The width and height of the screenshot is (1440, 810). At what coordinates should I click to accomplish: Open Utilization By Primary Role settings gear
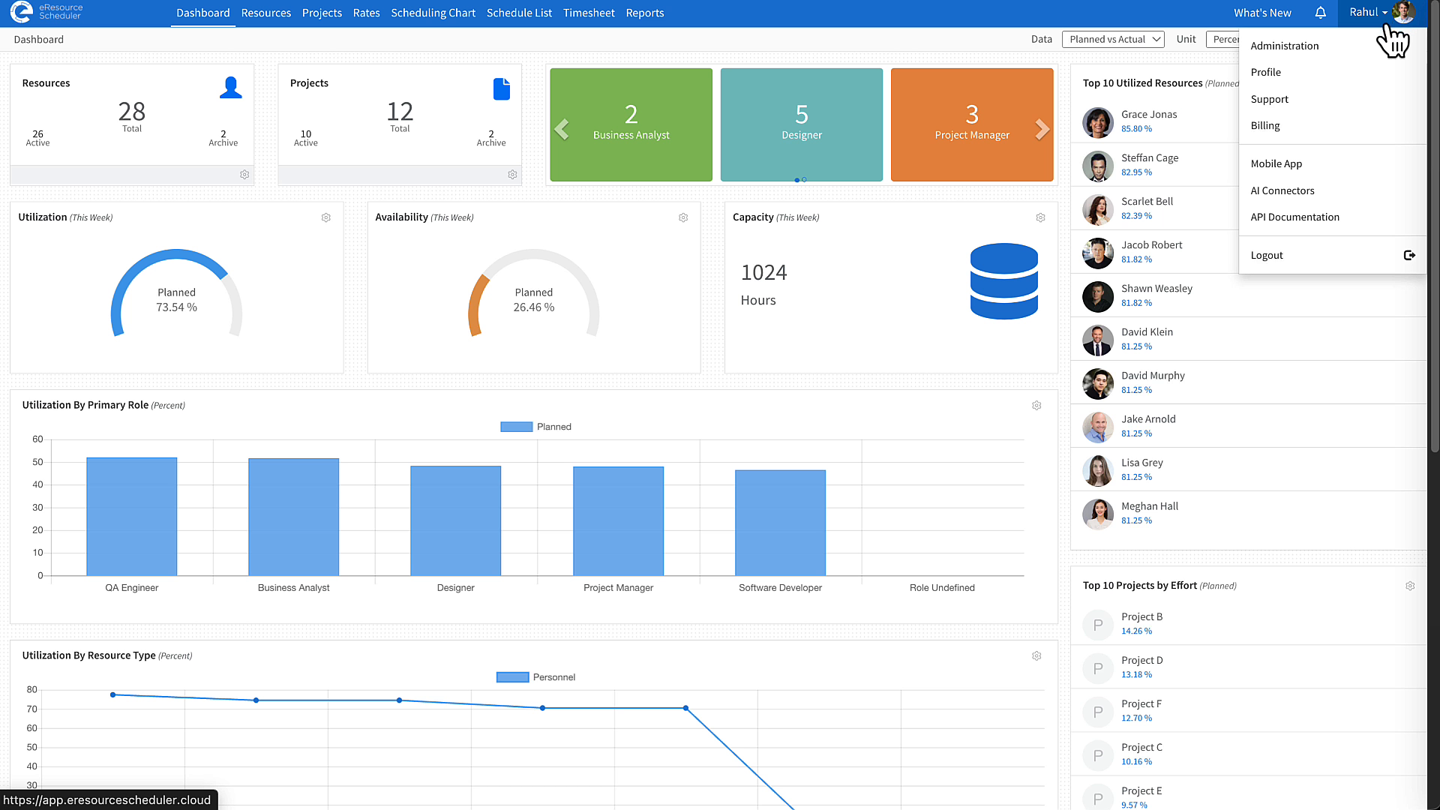pos(1036,405)
